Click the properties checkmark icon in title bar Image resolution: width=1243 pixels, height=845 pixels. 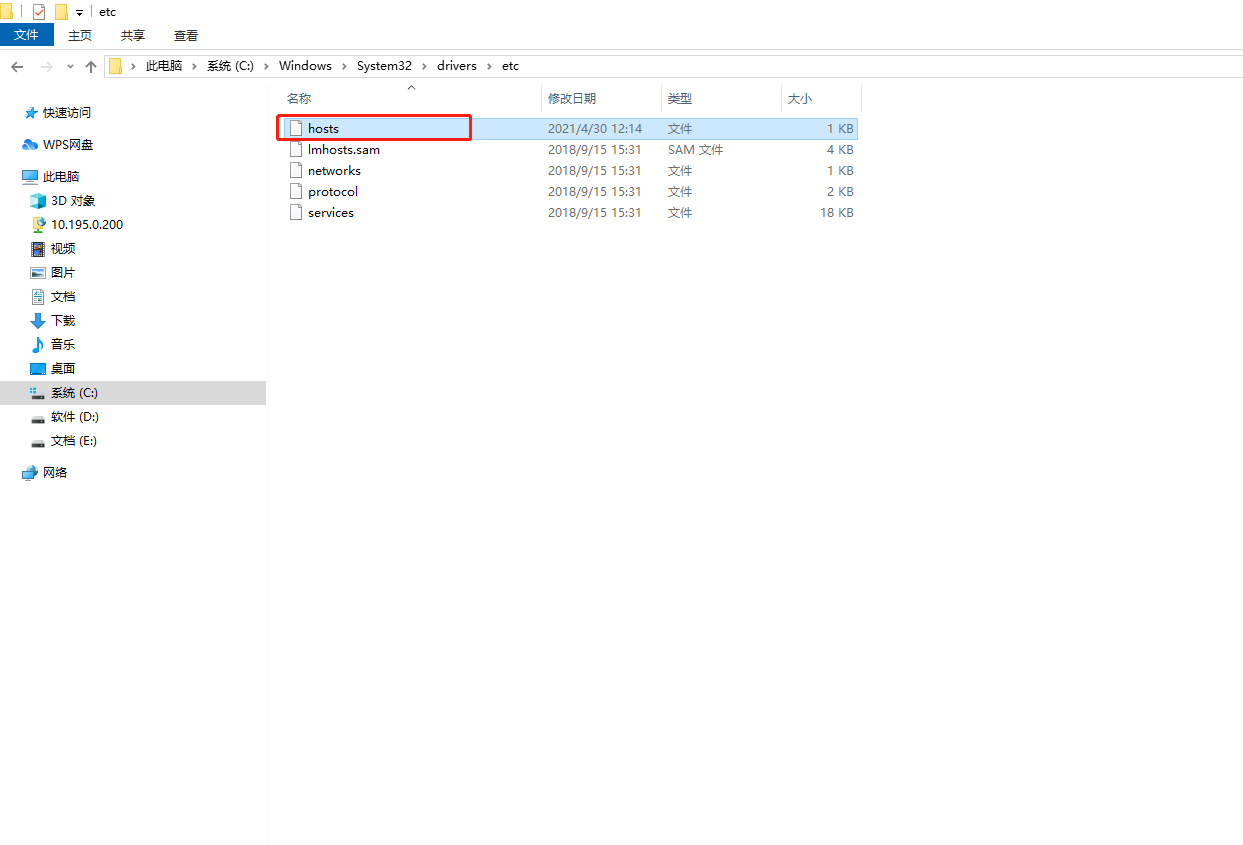click(x=39, y=12)
